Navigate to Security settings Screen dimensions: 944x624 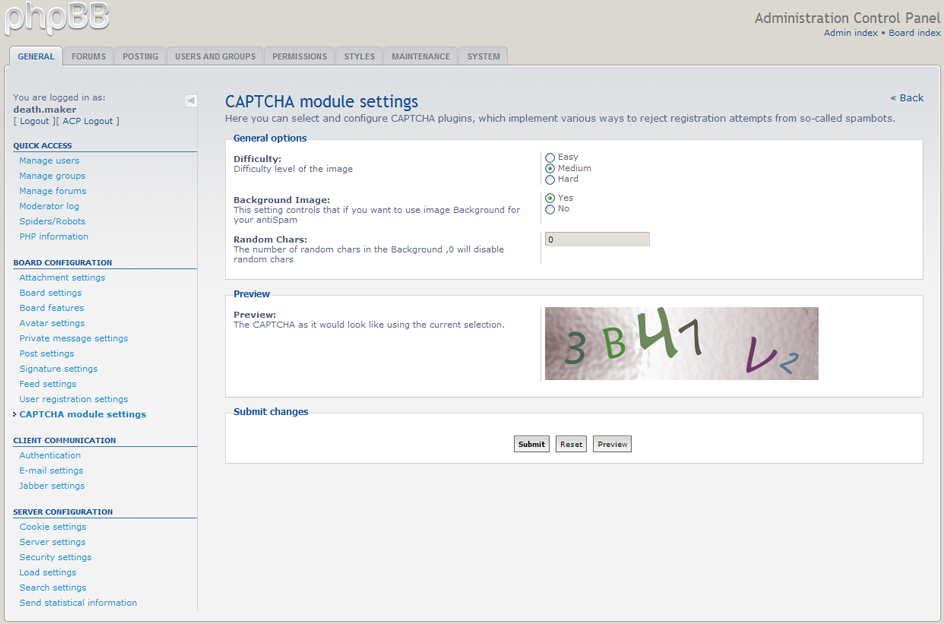[x=55, y=557]
